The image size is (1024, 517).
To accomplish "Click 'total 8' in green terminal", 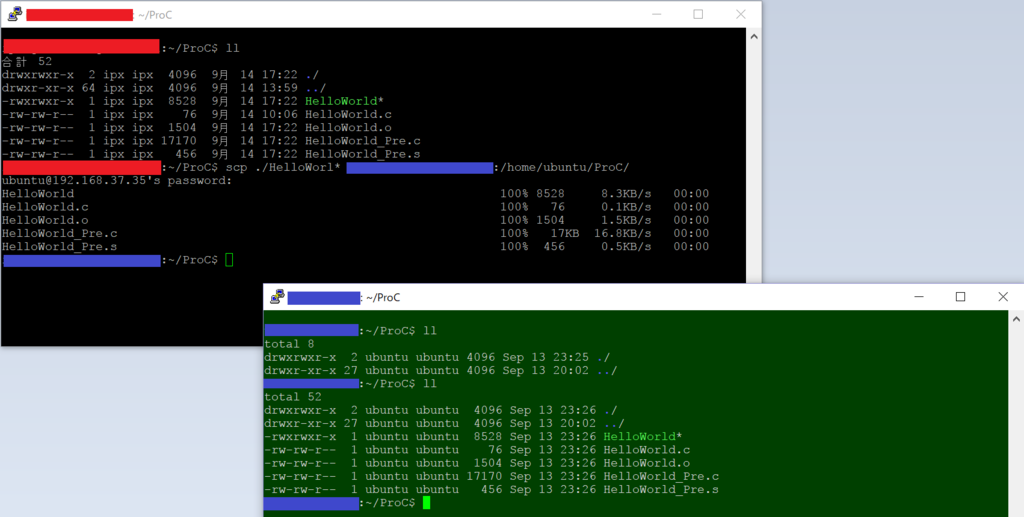I will pyautogui.click(x=290, y=344).
